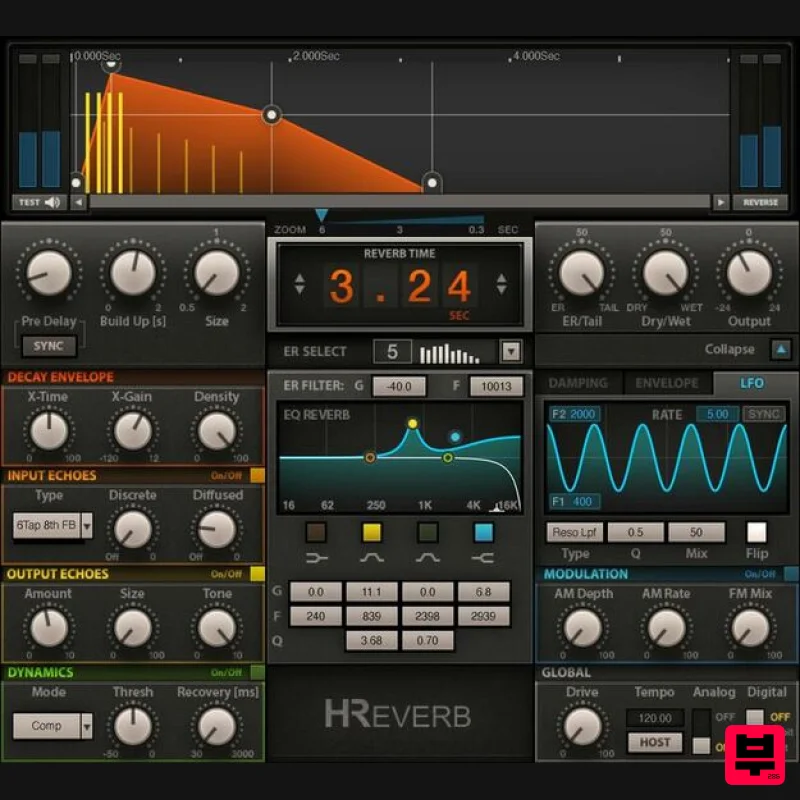Click the blue zoom triangle marker
Viewport: 800px width, 800px height.
point(321,215)
